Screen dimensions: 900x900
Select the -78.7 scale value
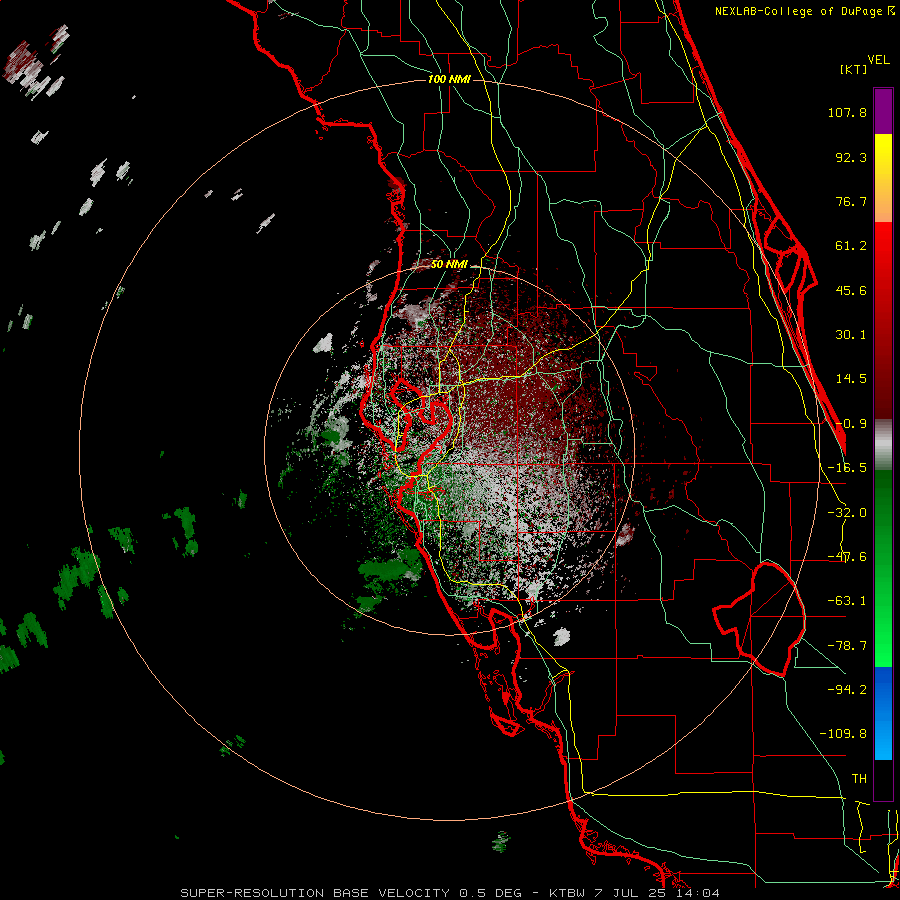click(847, 646)
